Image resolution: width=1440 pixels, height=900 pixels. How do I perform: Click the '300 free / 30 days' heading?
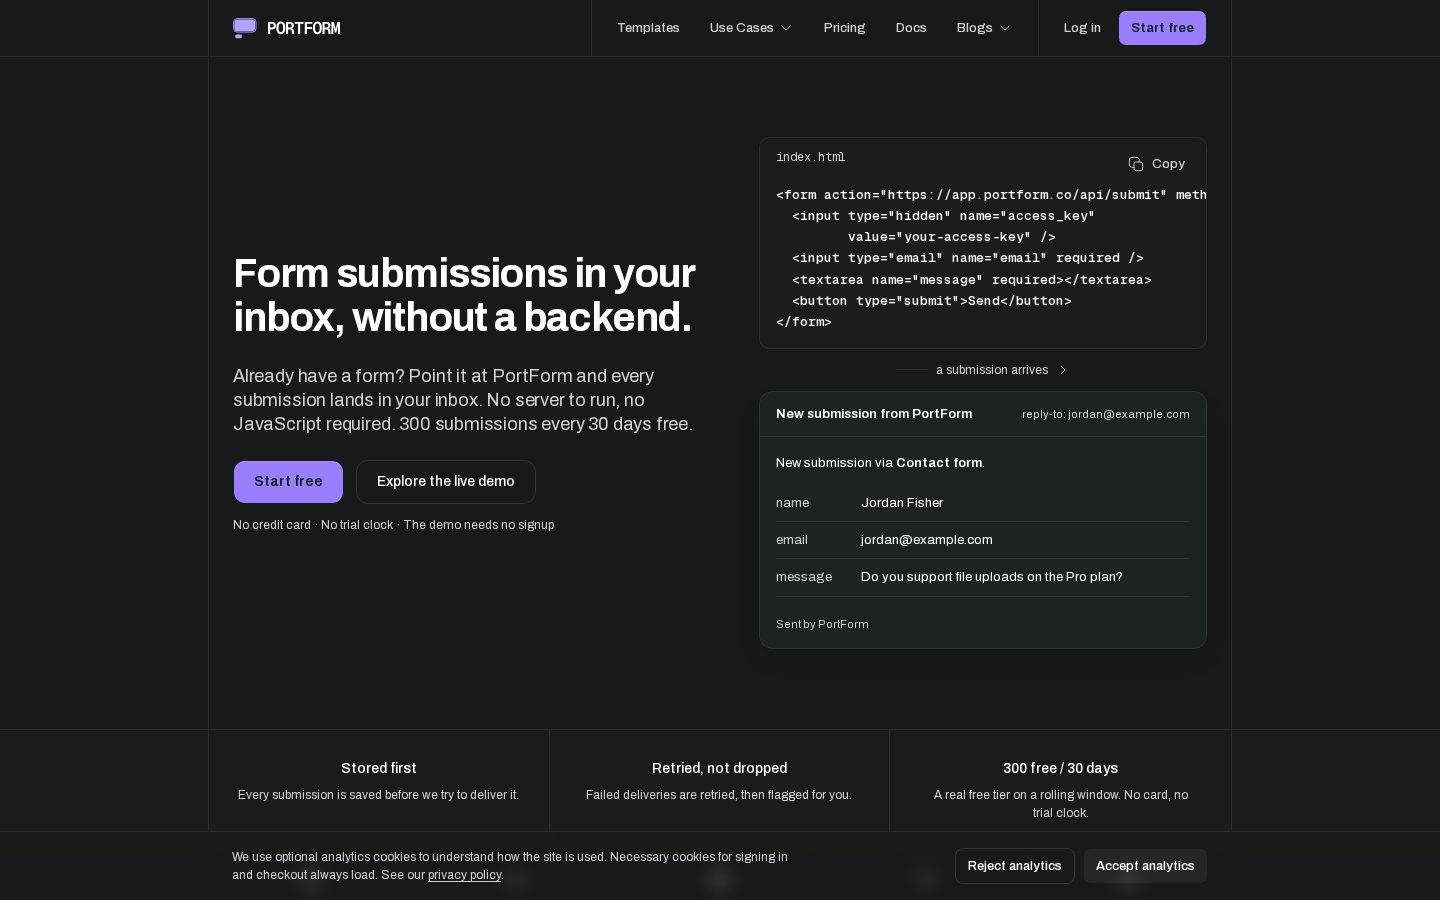click(1061, 768)
